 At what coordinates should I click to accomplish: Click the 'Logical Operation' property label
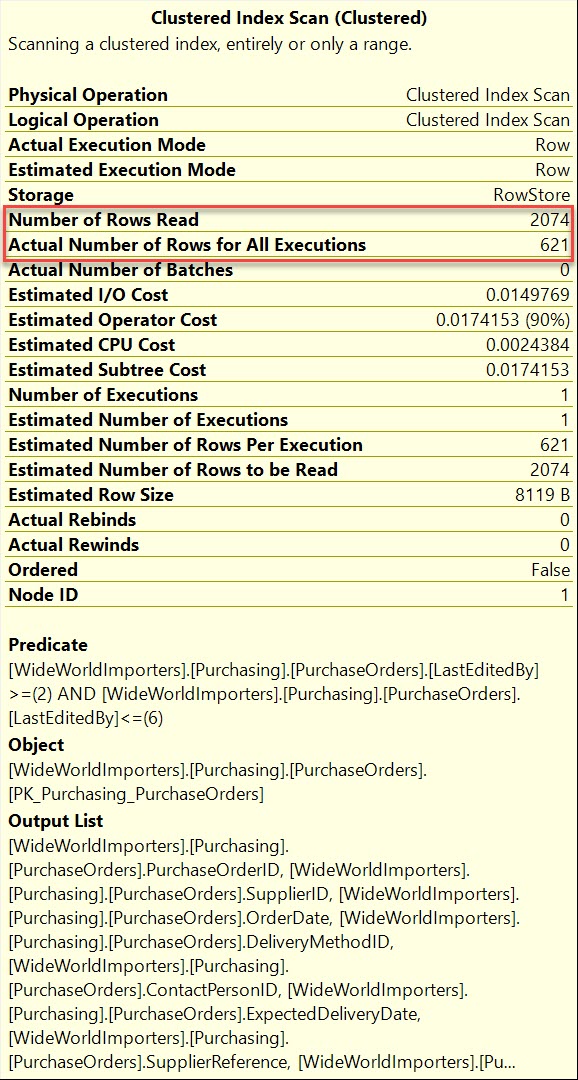tap(83, 120)
